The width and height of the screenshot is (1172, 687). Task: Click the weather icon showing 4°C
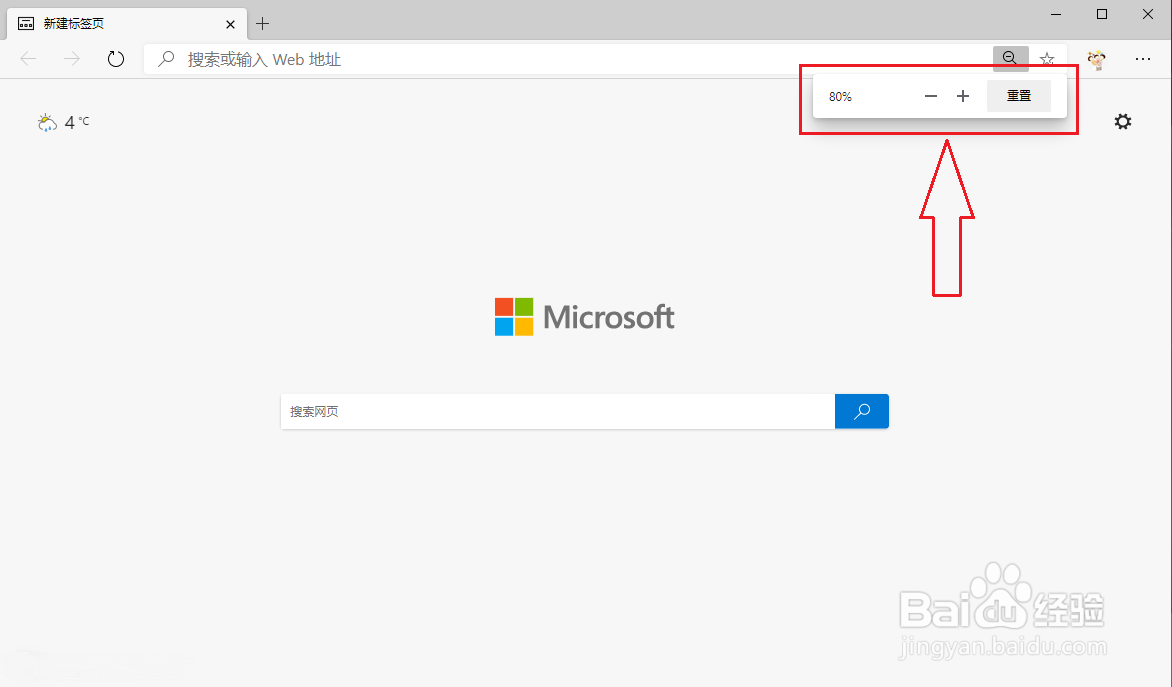click(47, 123)
